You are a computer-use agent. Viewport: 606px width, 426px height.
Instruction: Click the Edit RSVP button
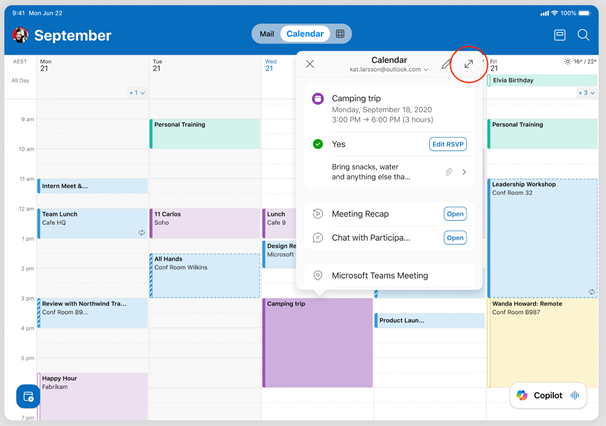point(448,144)
